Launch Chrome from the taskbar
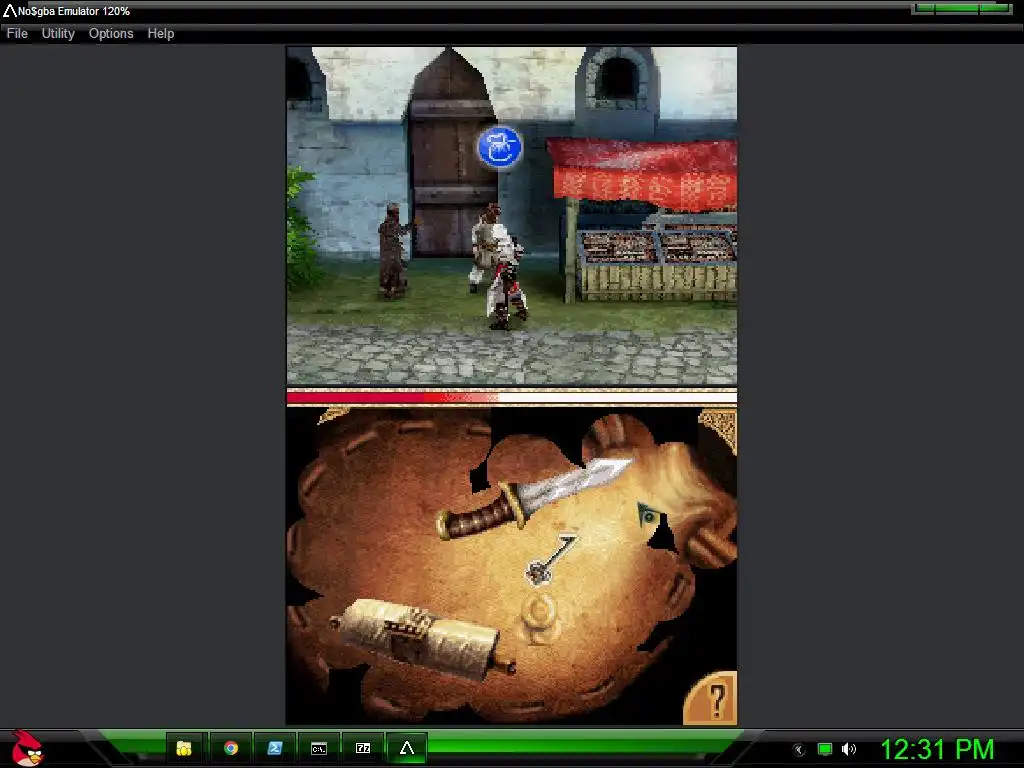Viewport: 1024px width, 768px height. [x=231, y=748]
